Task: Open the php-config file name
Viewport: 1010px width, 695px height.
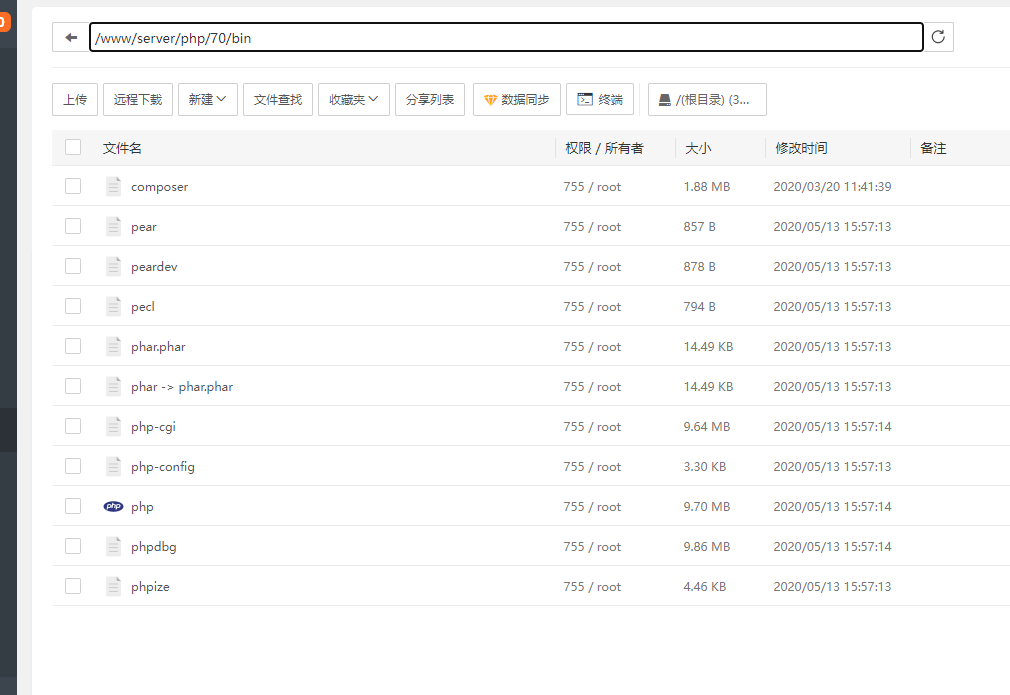Action: tap(163, 466)
